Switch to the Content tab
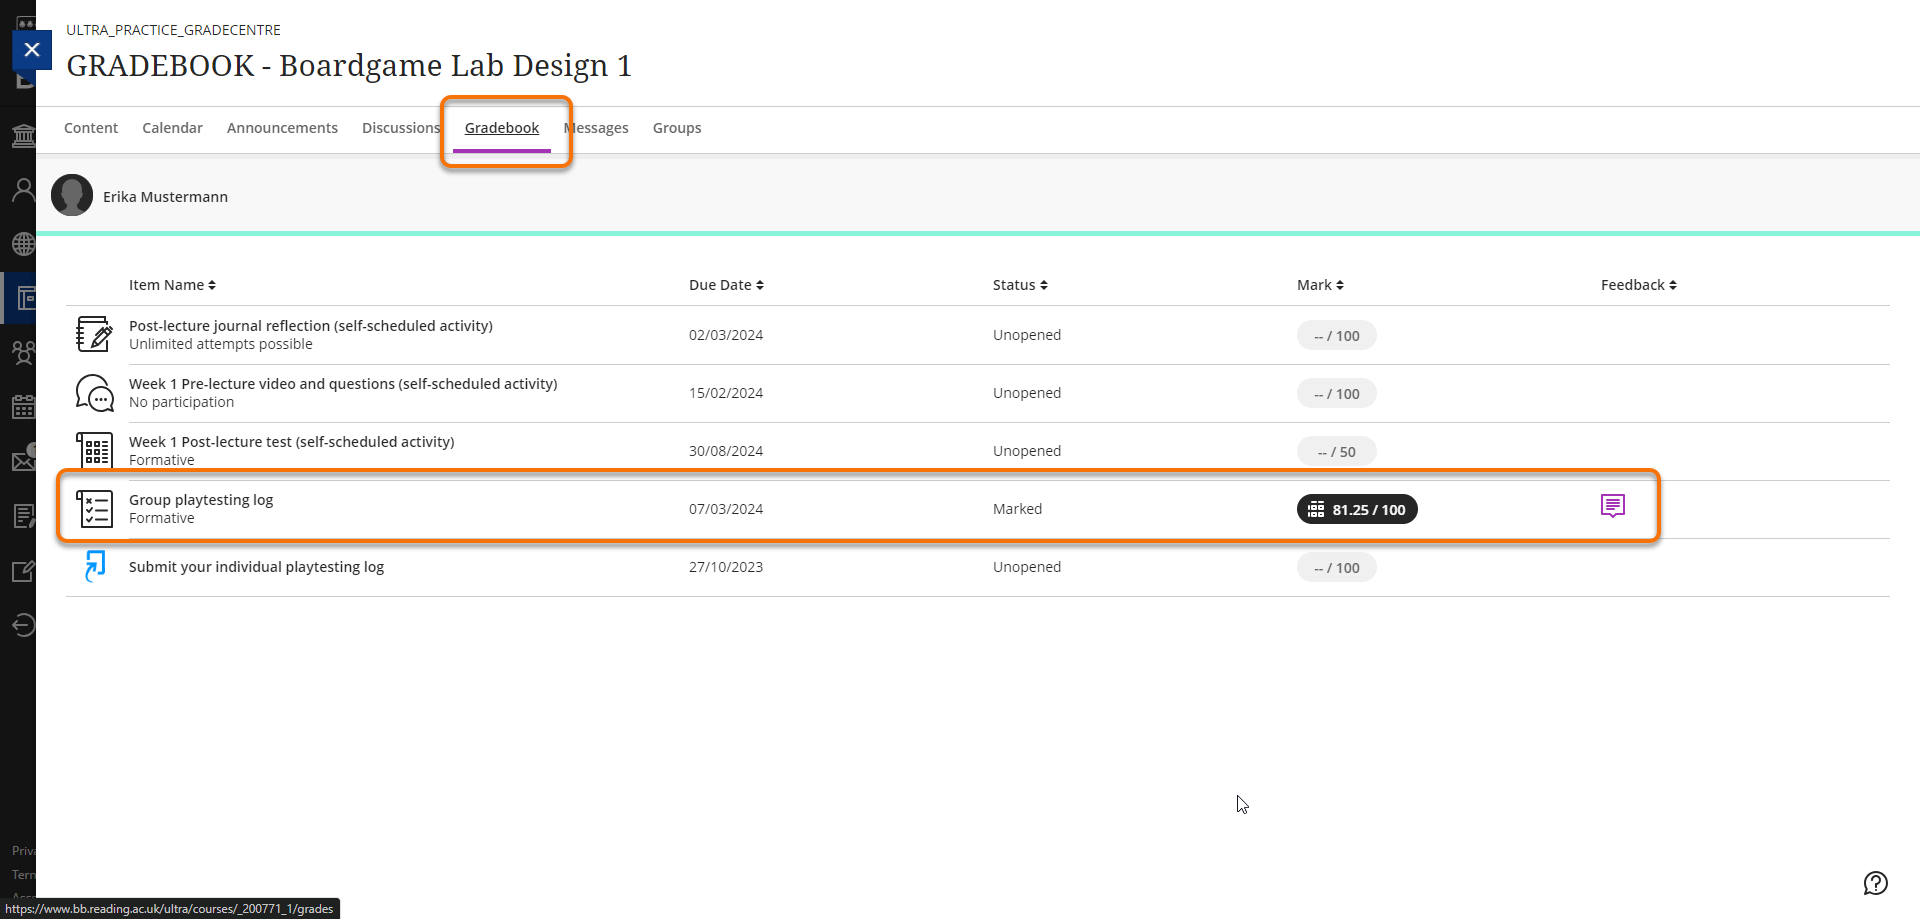 coord(91,128)
